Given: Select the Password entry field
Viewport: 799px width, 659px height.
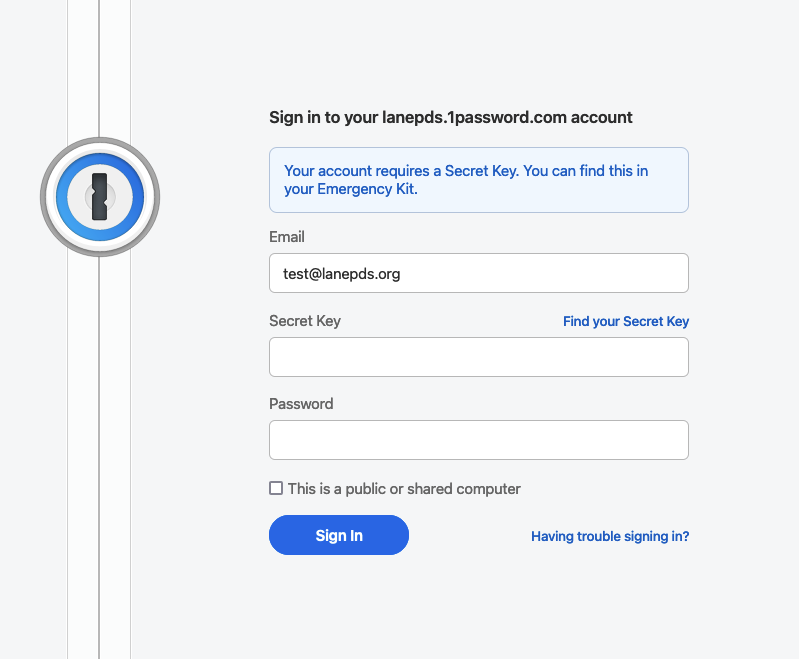Looking at the screenshot, I should click(x=478, y=440).
